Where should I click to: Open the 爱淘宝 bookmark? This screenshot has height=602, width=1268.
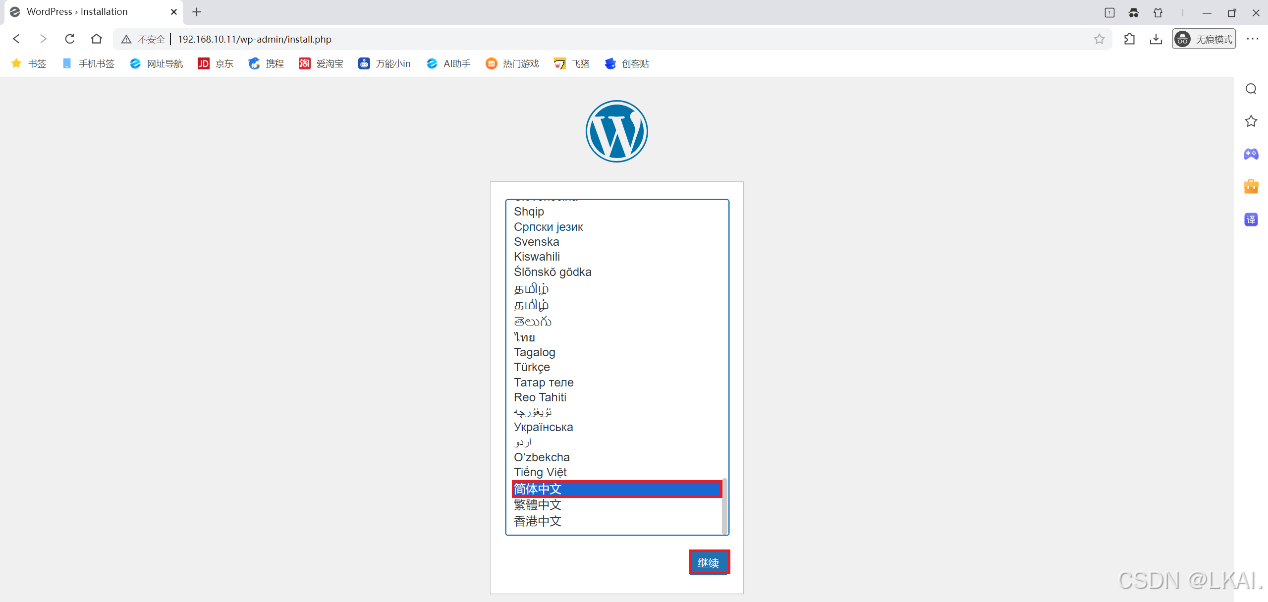[x=321, y=63]
